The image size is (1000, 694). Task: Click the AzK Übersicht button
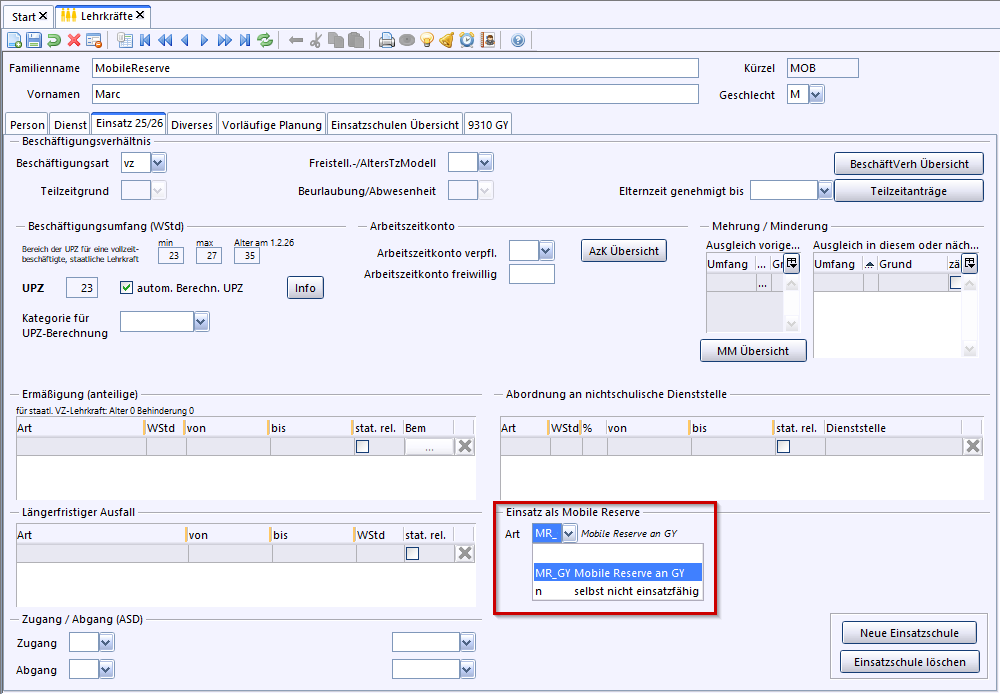tap(624, 251)
